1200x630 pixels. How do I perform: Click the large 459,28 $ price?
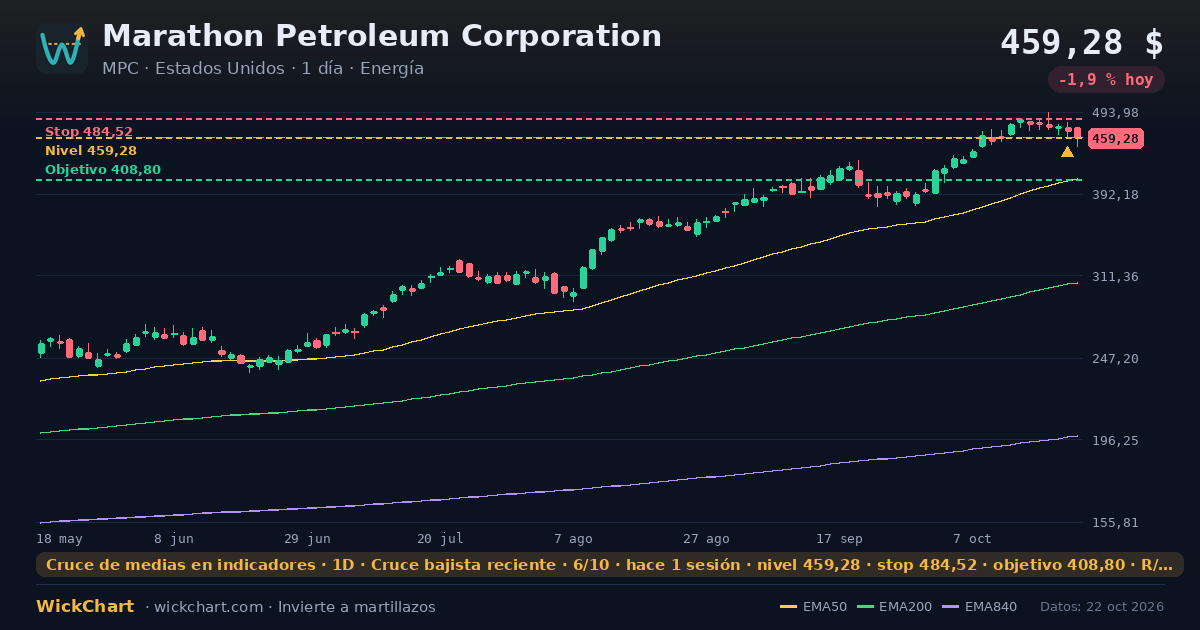[1082, 43]
